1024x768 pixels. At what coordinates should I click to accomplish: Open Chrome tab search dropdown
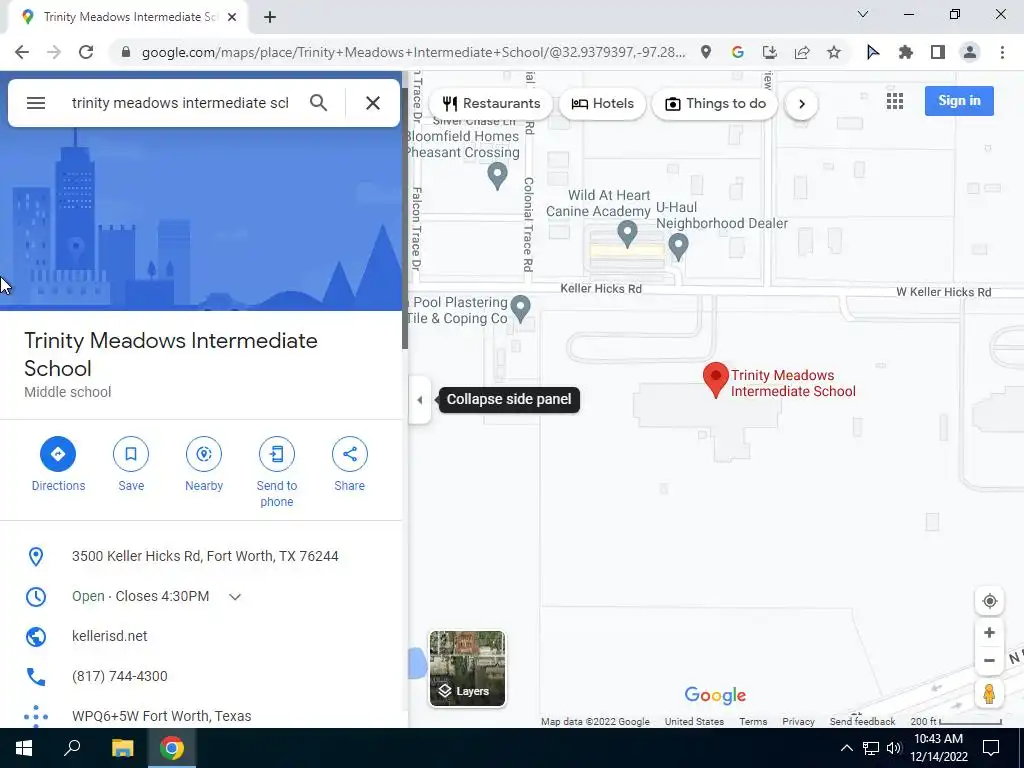coord(863,14)
